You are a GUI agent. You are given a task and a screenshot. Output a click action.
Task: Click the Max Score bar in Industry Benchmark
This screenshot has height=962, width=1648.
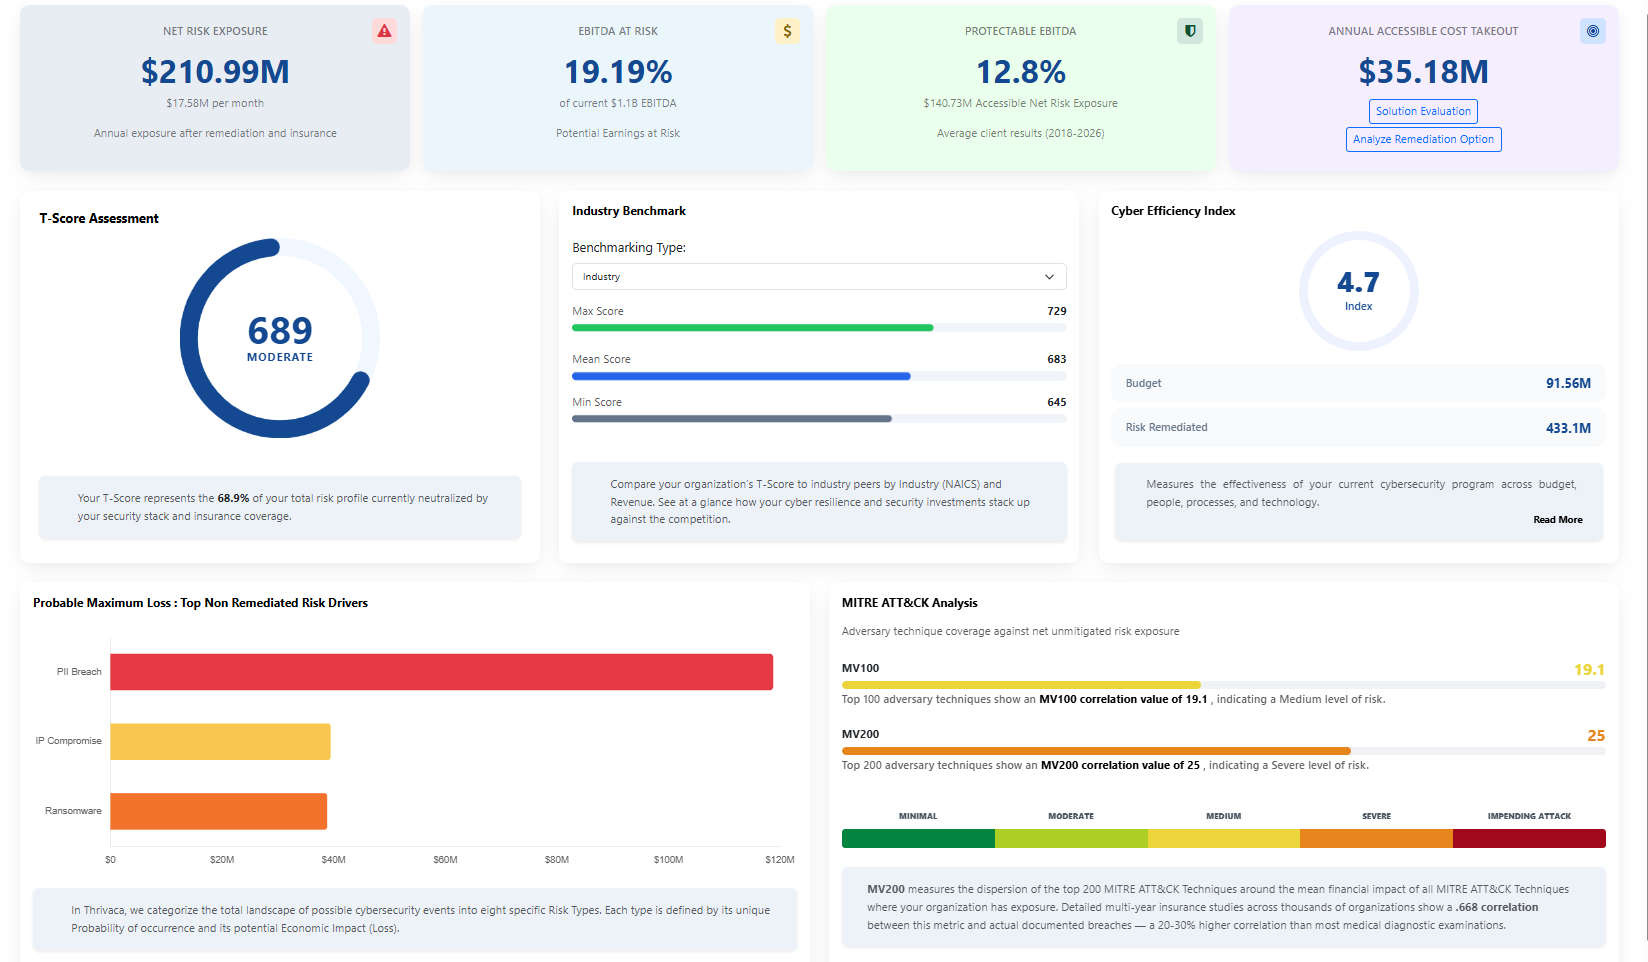[752, 327]
